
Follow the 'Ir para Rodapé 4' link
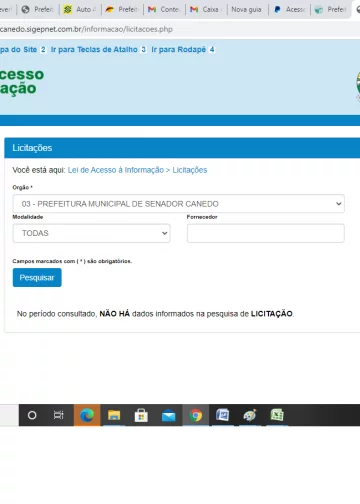(x=183, y=50)
